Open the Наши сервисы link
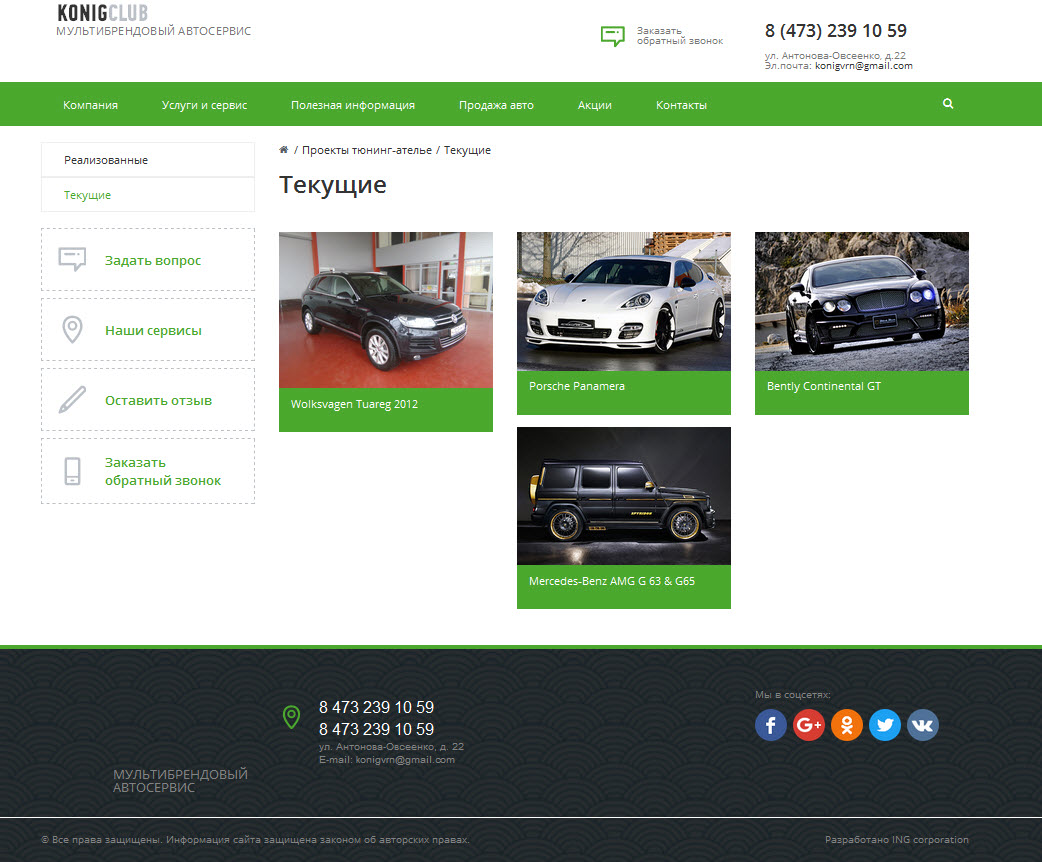Viewport: 1042px width, 862px height. point(154,330)
